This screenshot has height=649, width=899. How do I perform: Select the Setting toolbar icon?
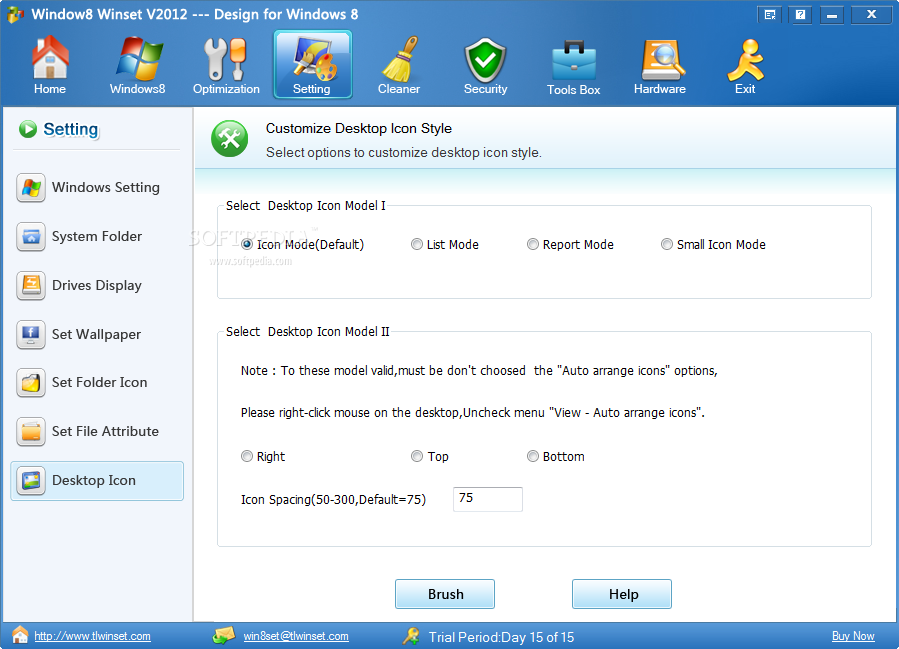click(312, 64)
